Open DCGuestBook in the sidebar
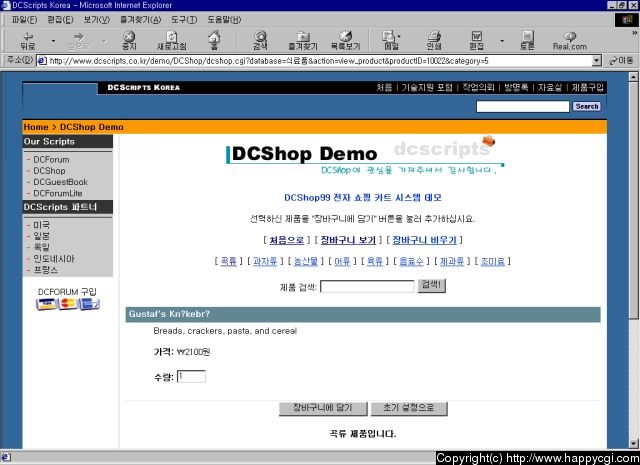The width and height of the screenshot is (640, 465). pyautogui.click(x=60, y=182)
